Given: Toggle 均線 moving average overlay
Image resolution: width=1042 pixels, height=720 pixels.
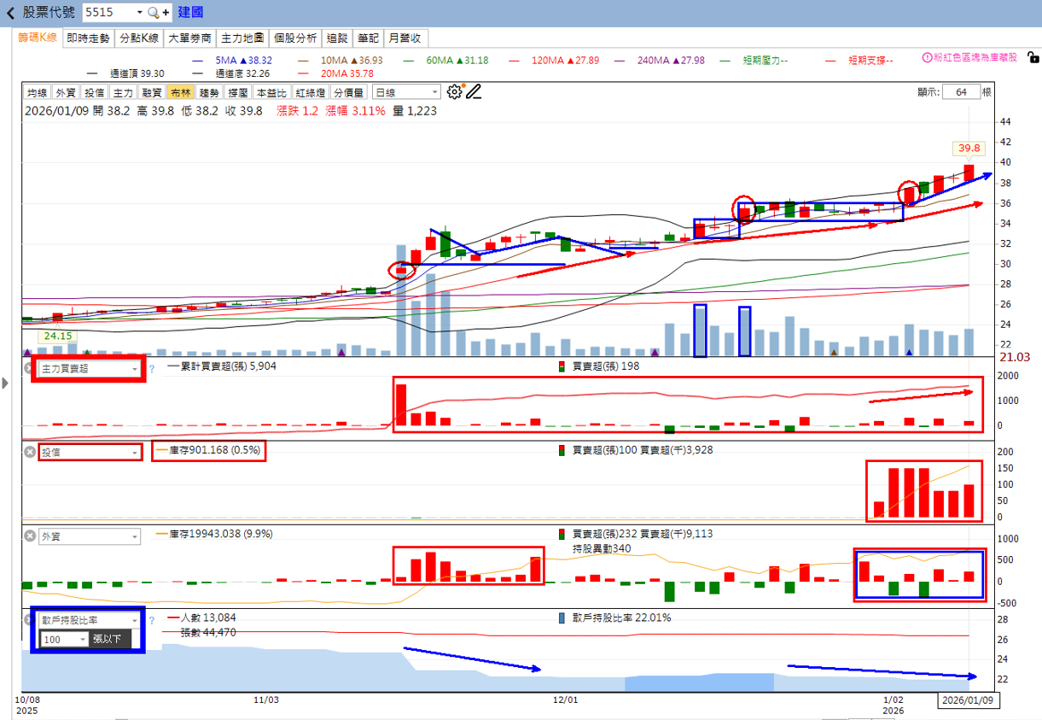Looking at the screenshot, I should 37,92.
